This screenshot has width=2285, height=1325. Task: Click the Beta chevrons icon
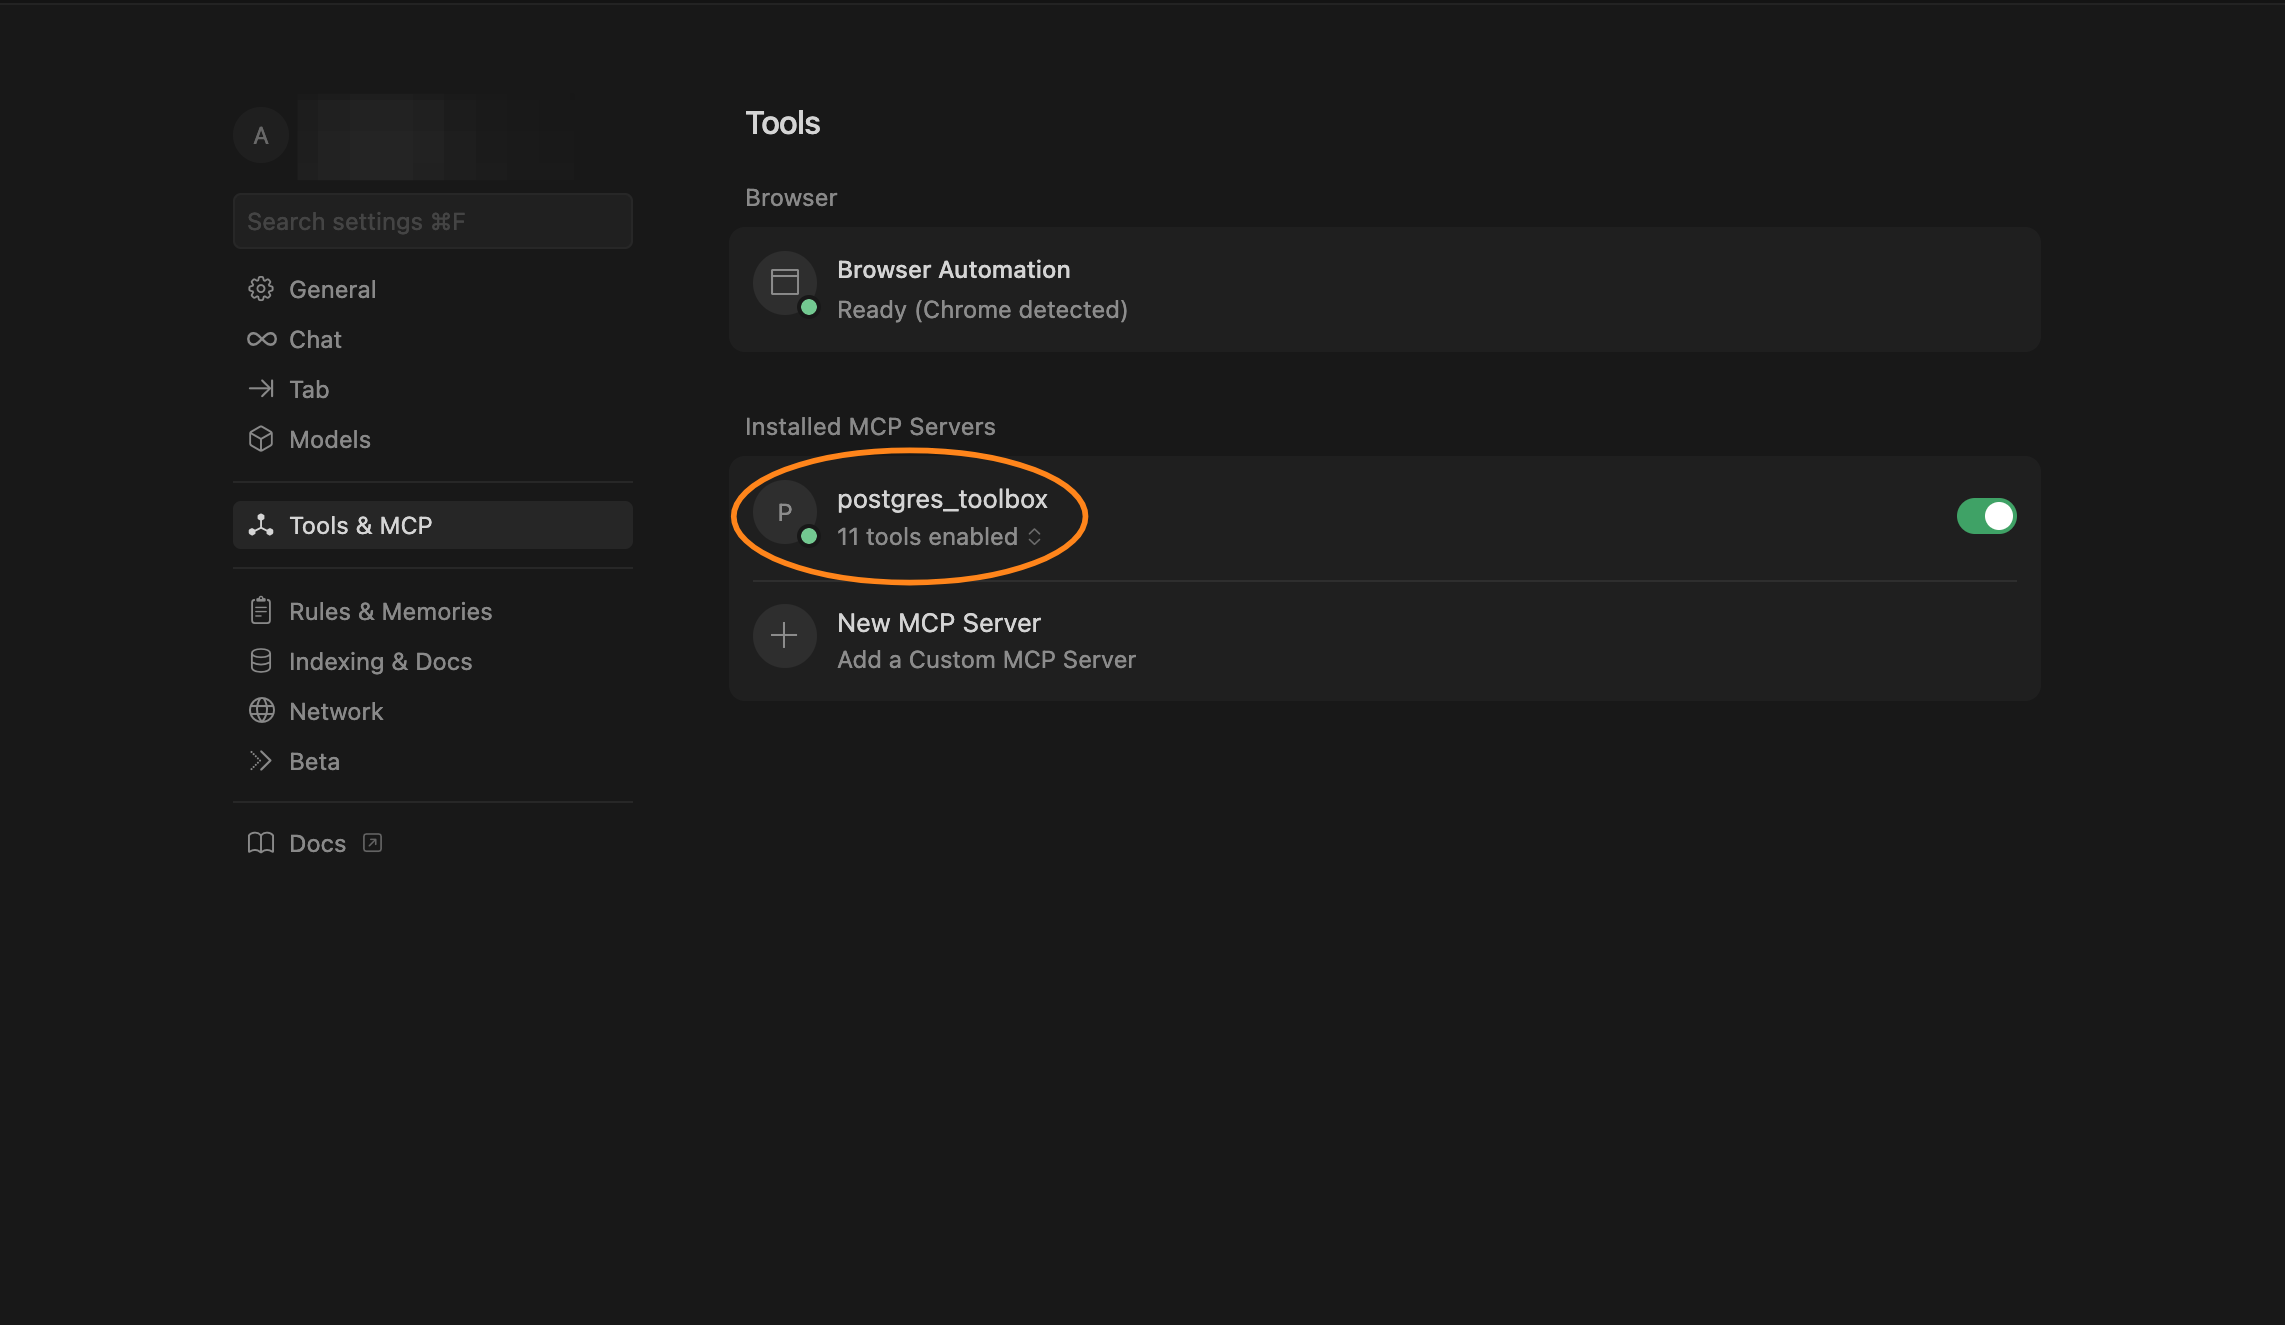click(261, 761)
